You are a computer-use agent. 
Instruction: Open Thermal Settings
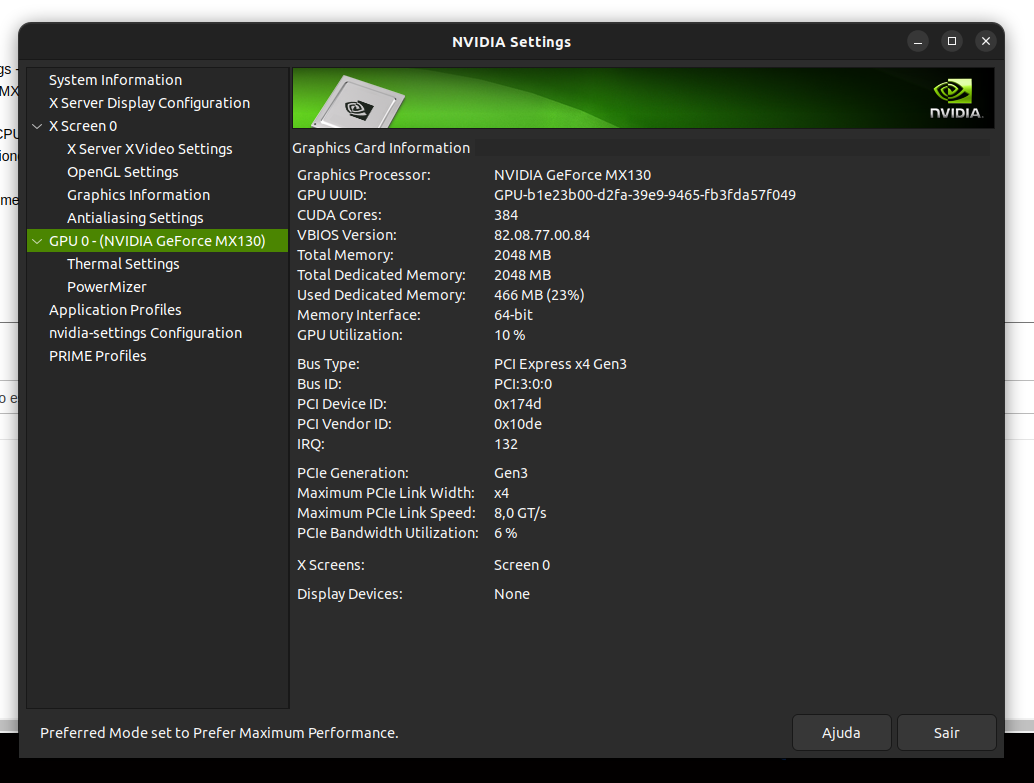click(123, 264)
